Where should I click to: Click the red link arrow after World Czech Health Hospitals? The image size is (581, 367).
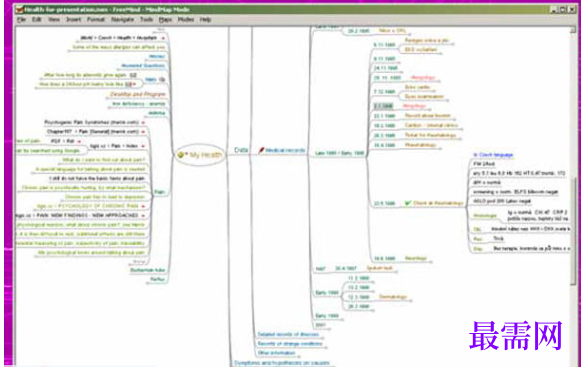coord(163,38)
